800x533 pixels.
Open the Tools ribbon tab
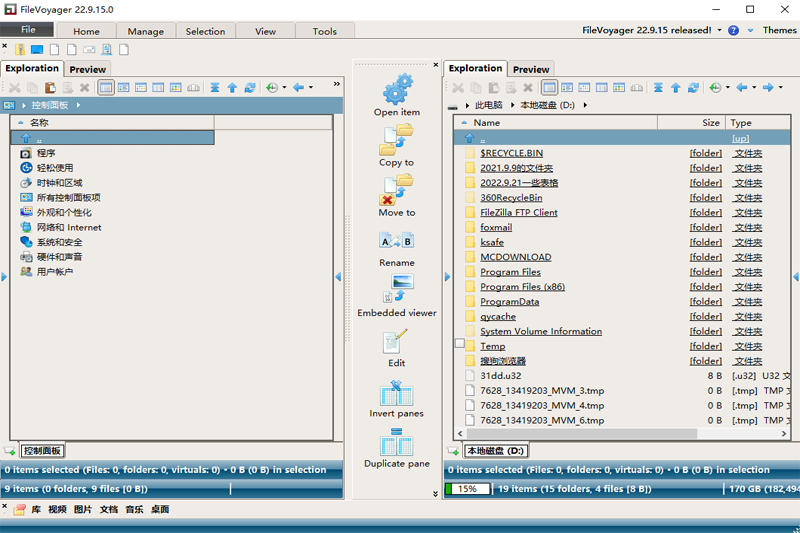(324, 31)
